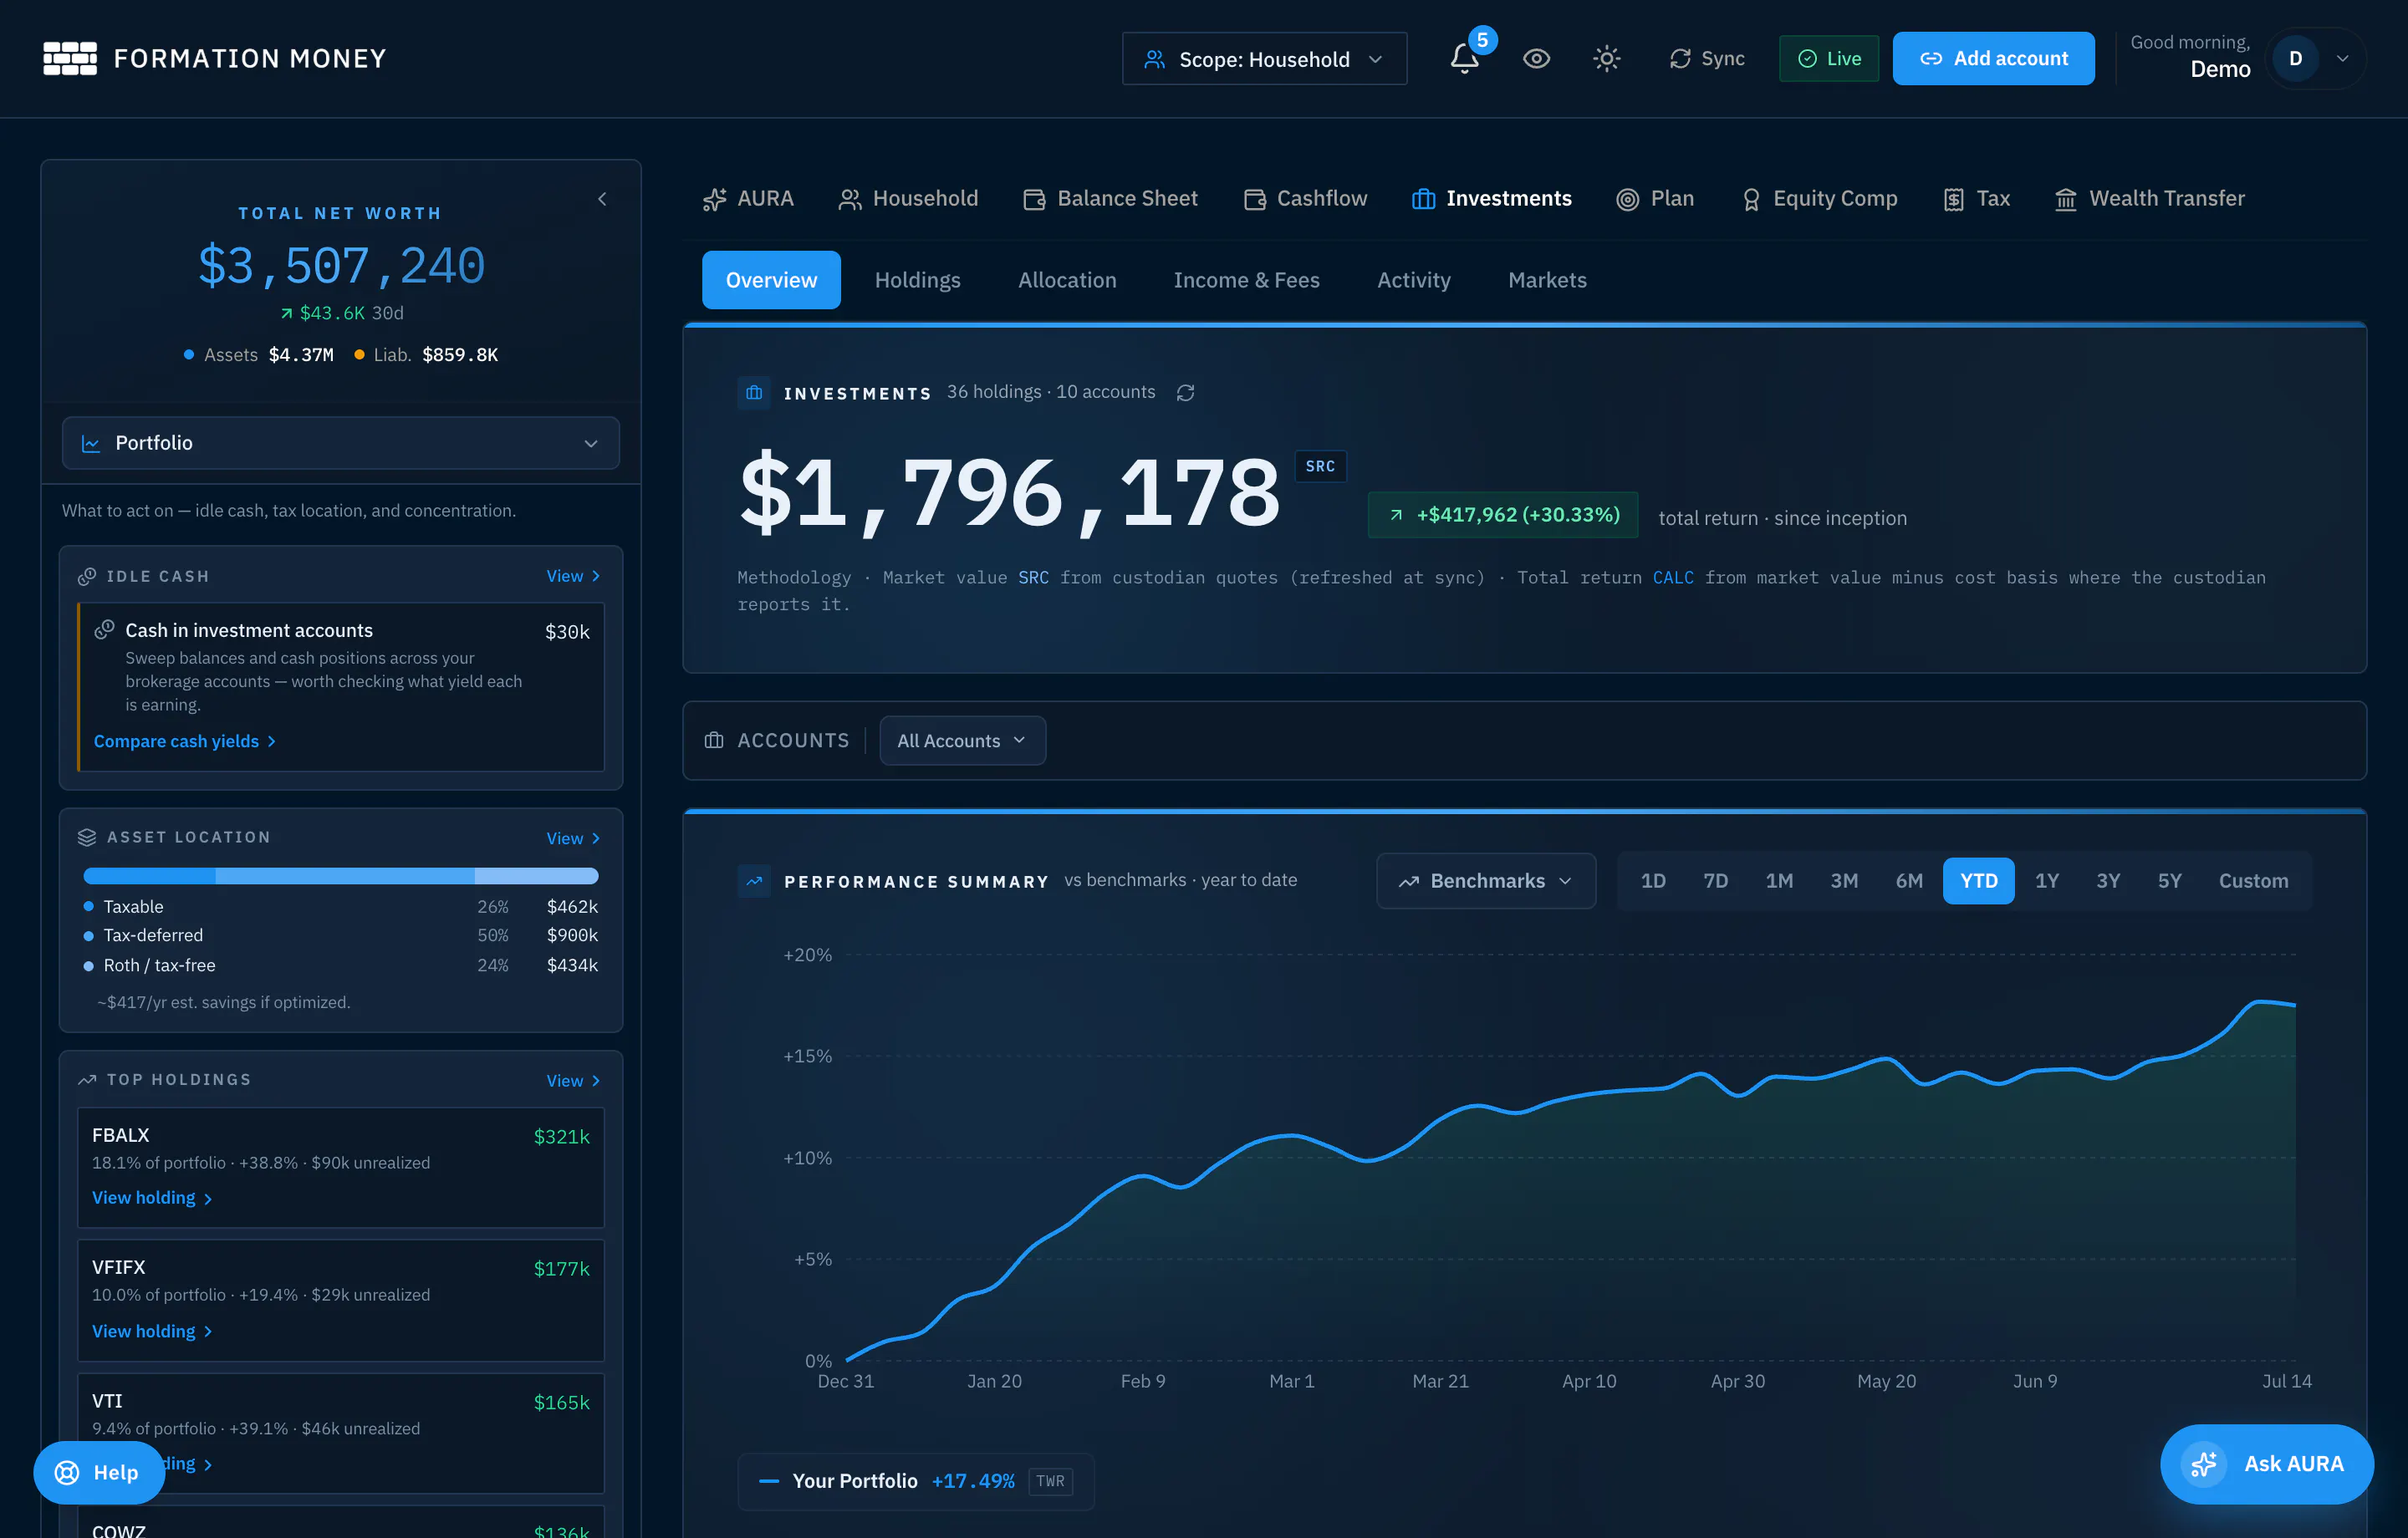Click the Idle Cash coins icon

point(87,576)
